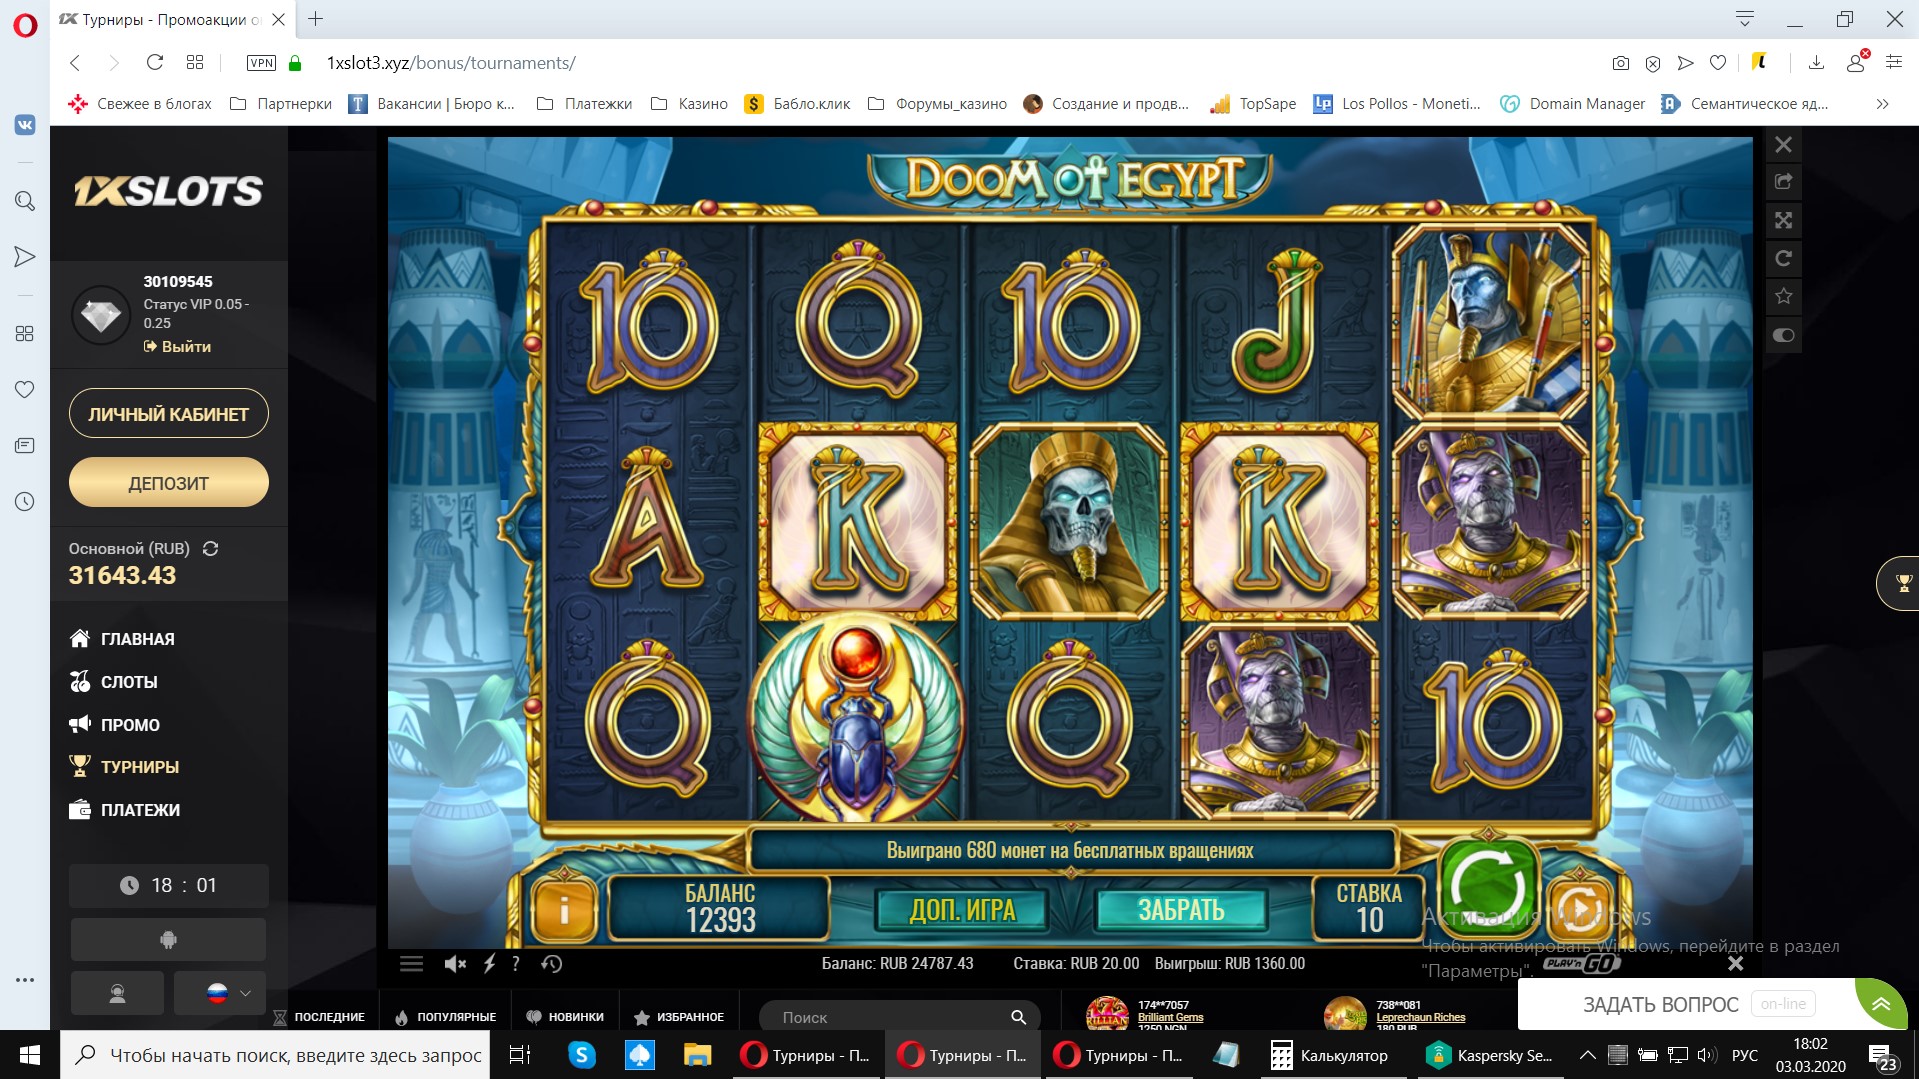Start autoplay with the orange button
Screen dimensions: 1919x1079
pos(1581,910)
